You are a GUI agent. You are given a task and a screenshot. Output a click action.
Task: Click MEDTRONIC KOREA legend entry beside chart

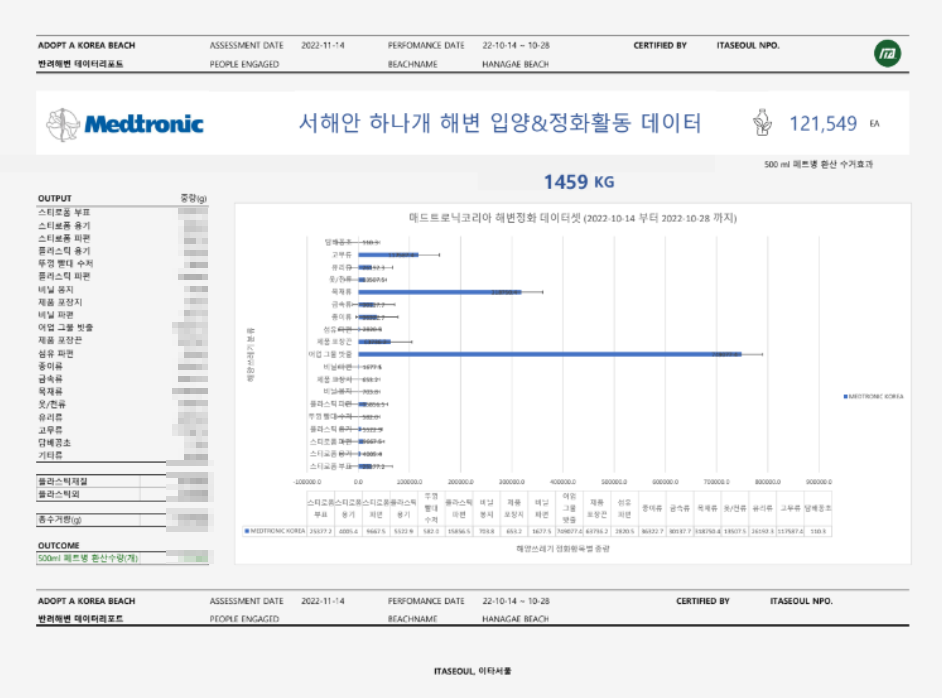(874, 396)
